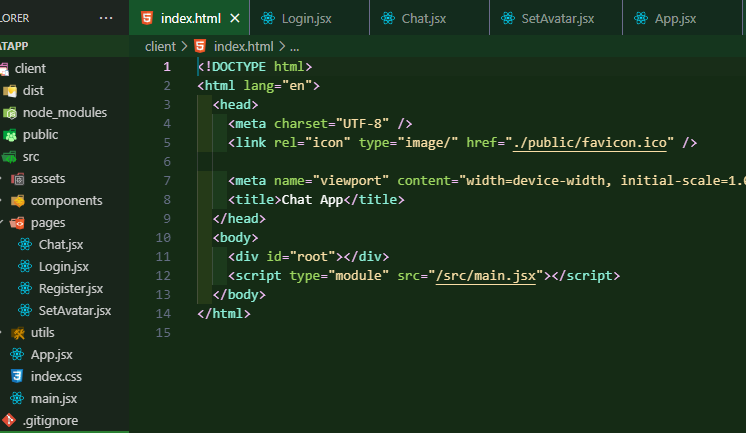The width and height of the screenshot is (746, 433).
Task: Select the index.html editor tab
Action: 189,18
